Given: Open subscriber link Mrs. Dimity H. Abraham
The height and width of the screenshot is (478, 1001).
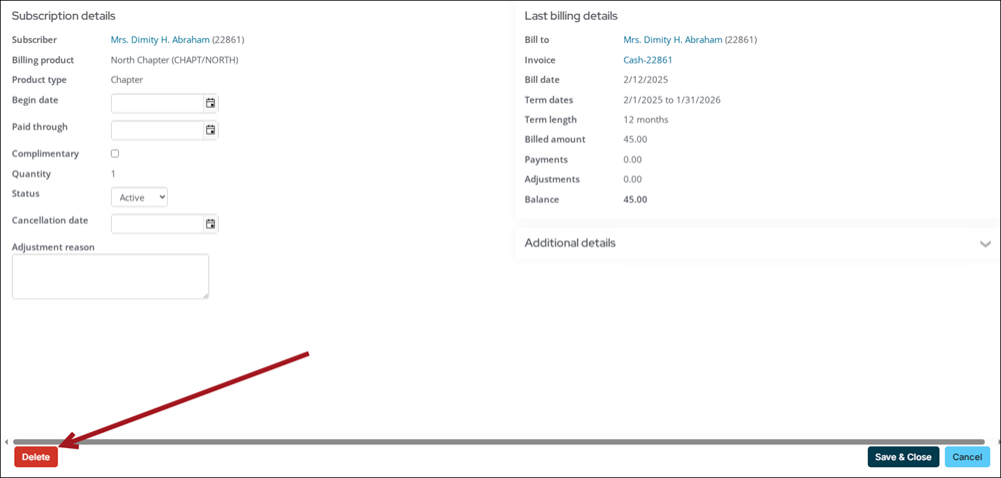Looking at the screenshot, I should tap(160, 40).
